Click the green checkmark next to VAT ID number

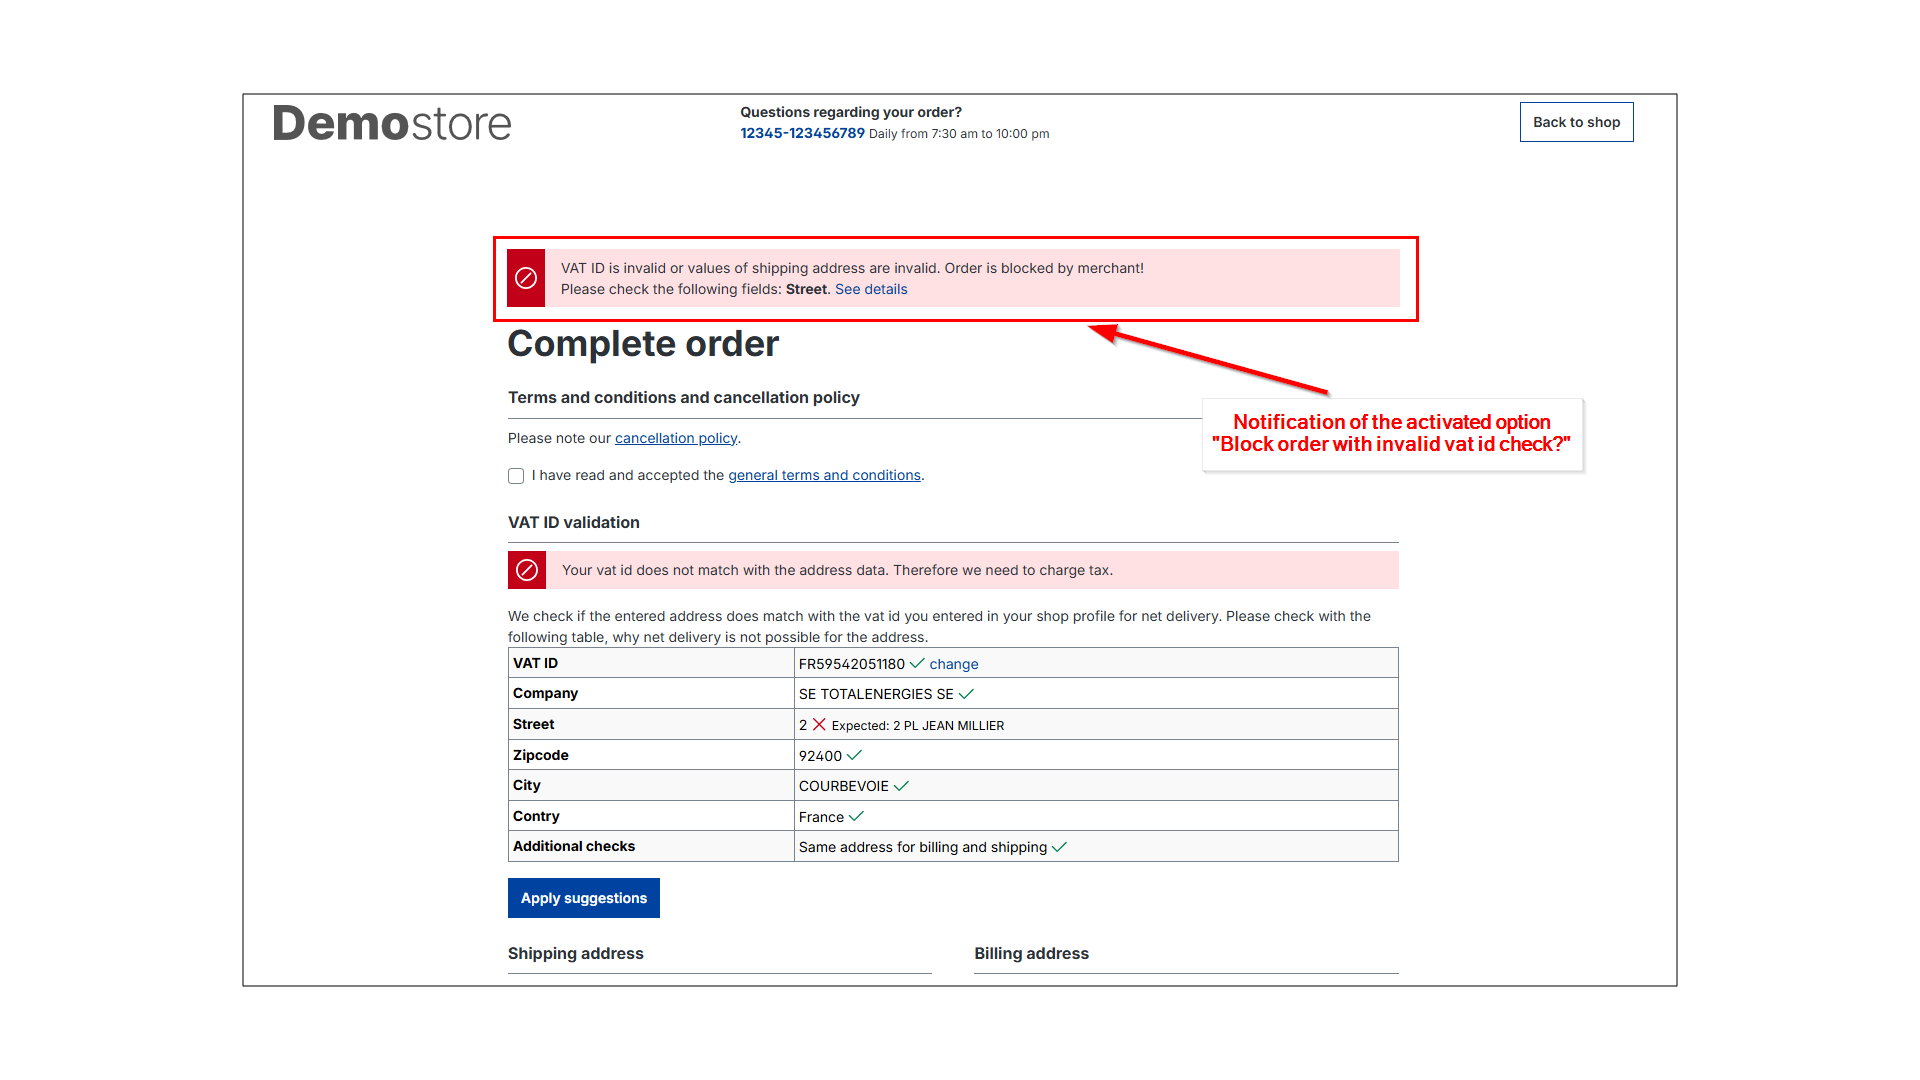coord(917,663)
